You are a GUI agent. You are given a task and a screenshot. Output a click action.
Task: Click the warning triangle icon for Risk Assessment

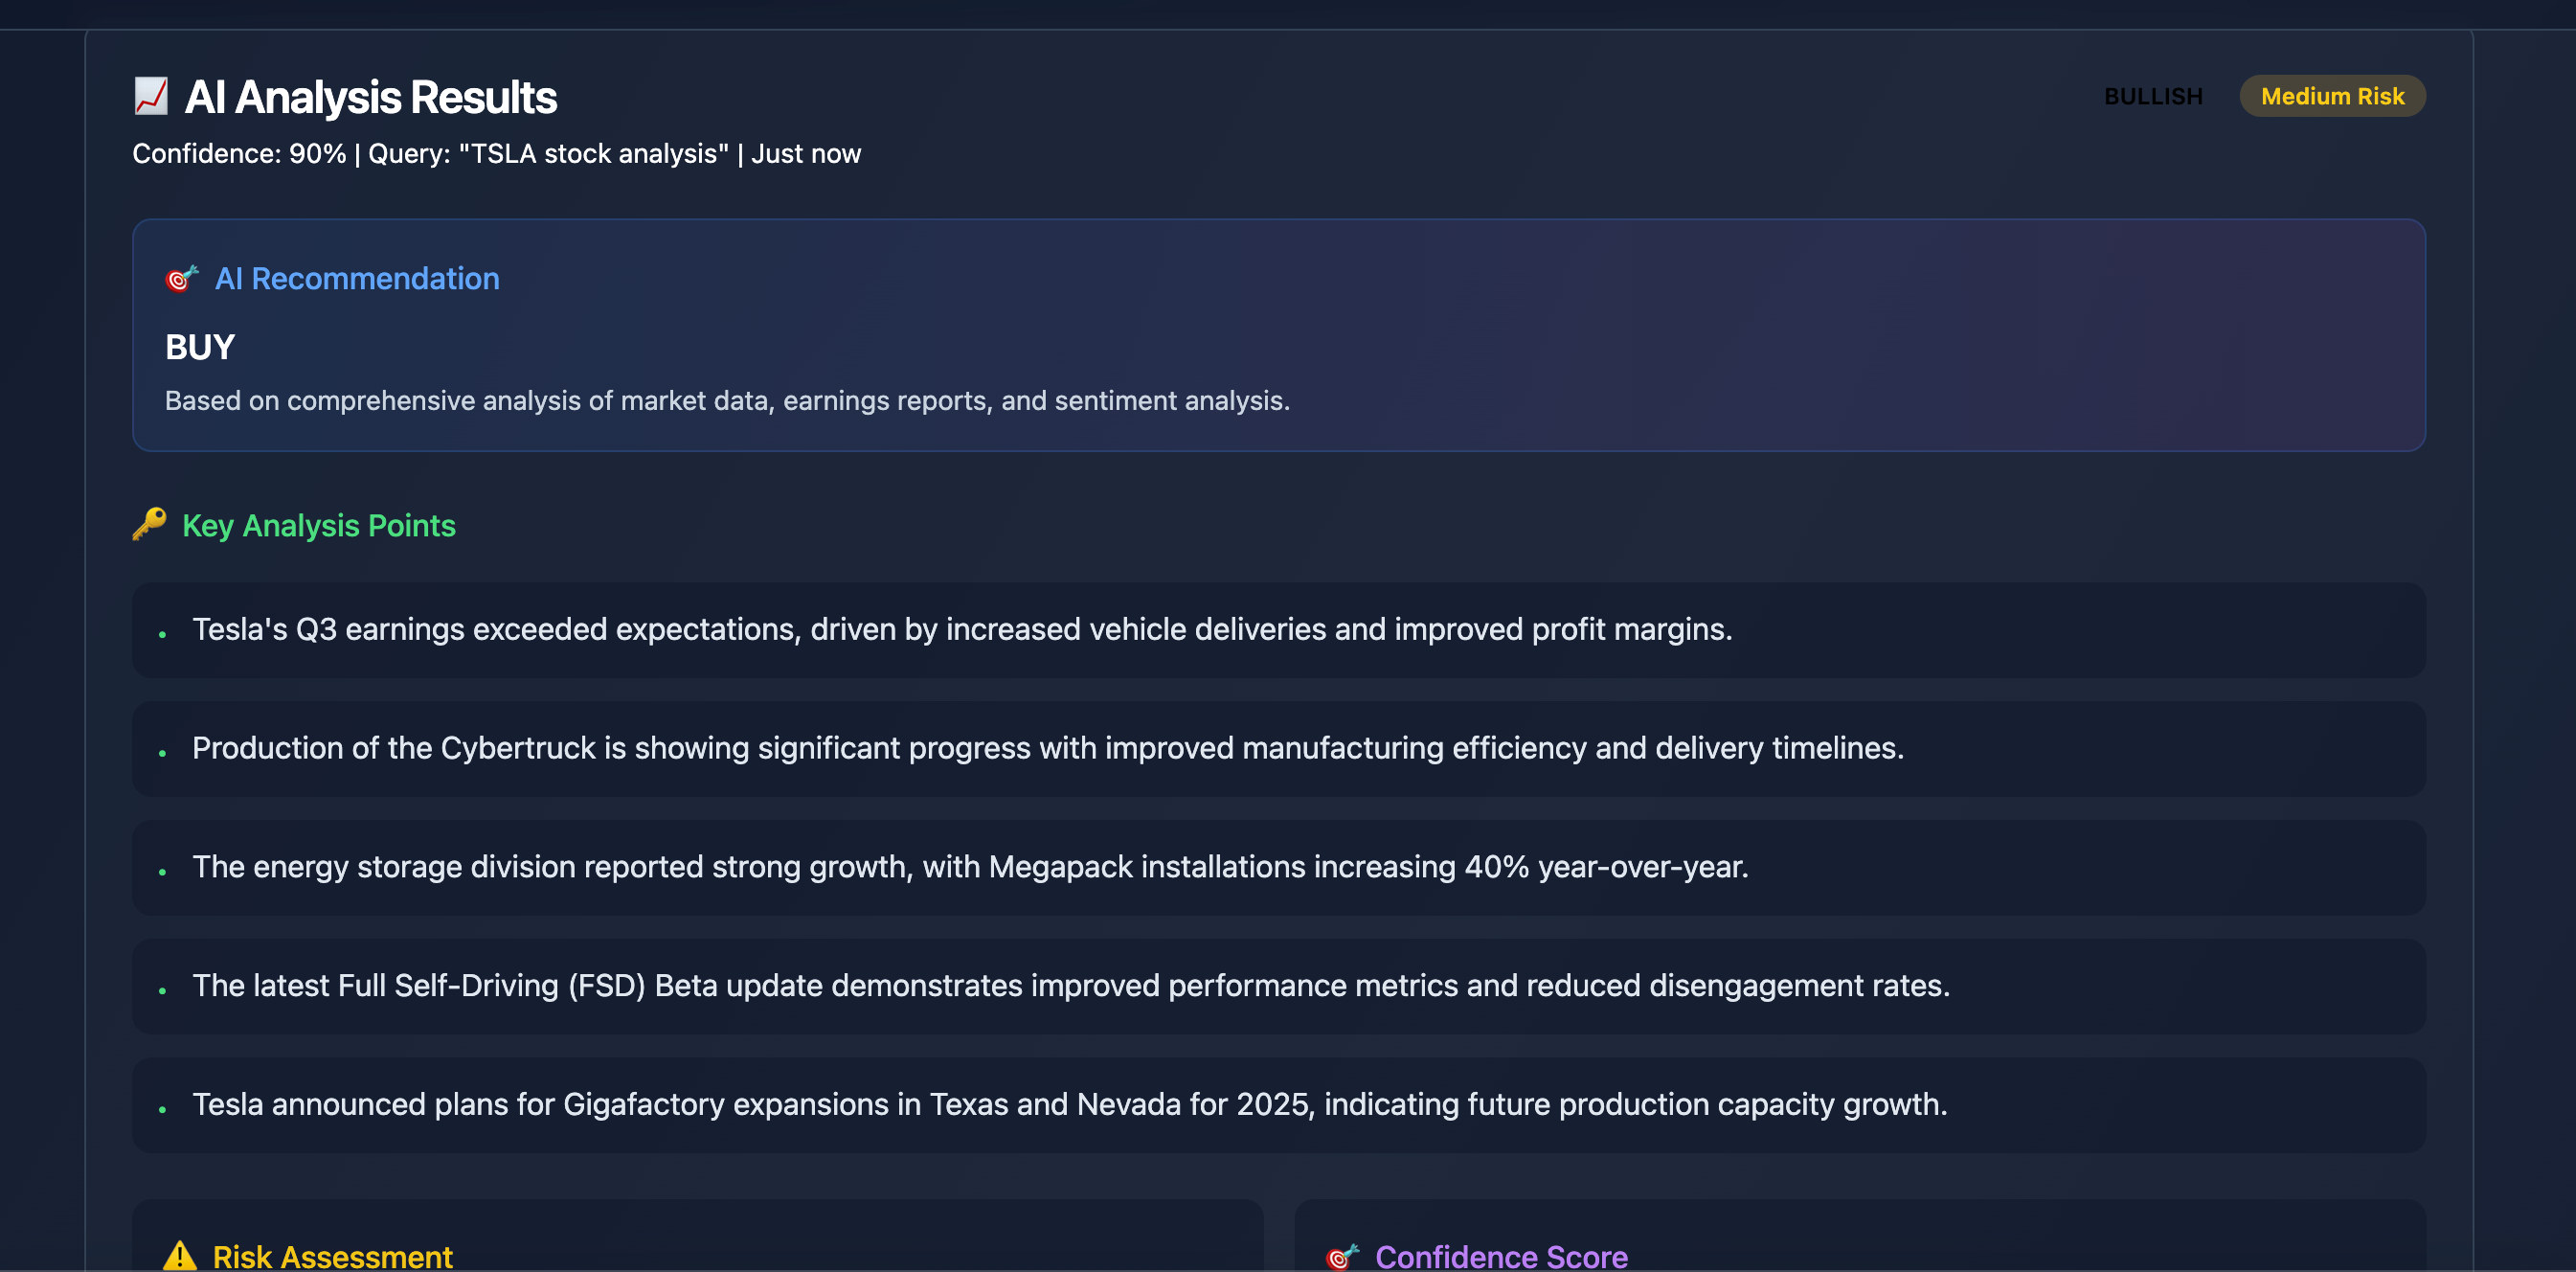(180, 1255)
